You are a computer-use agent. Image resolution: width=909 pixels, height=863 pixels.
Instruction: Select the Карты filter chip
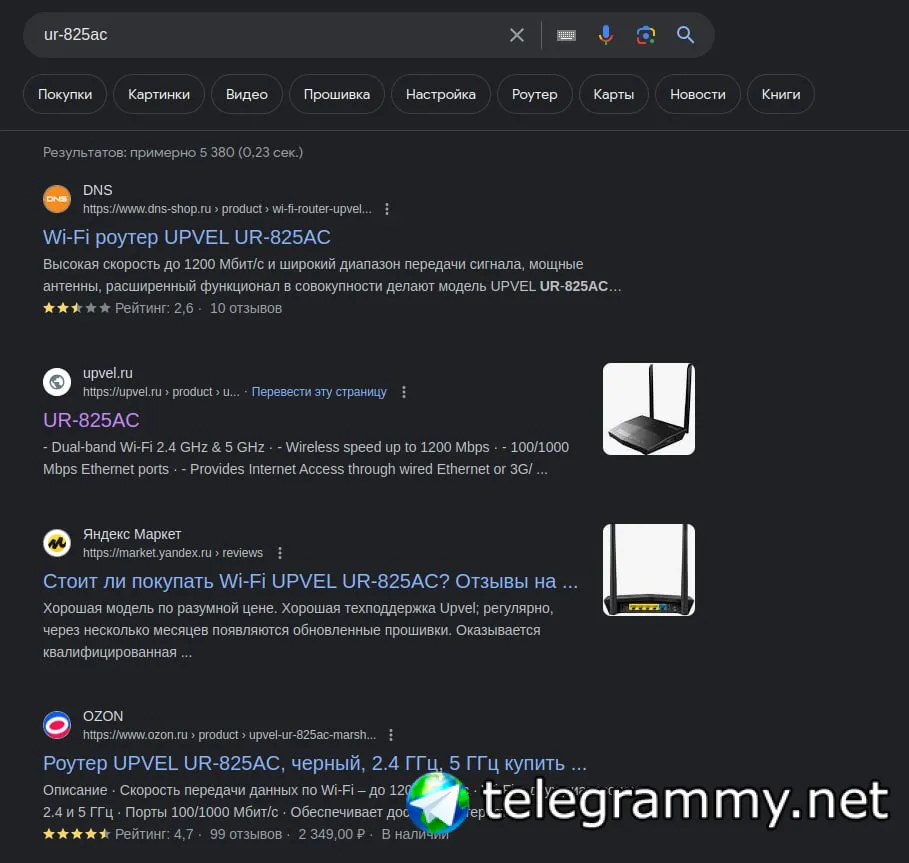pyautogui.click(x=614, y=94)
